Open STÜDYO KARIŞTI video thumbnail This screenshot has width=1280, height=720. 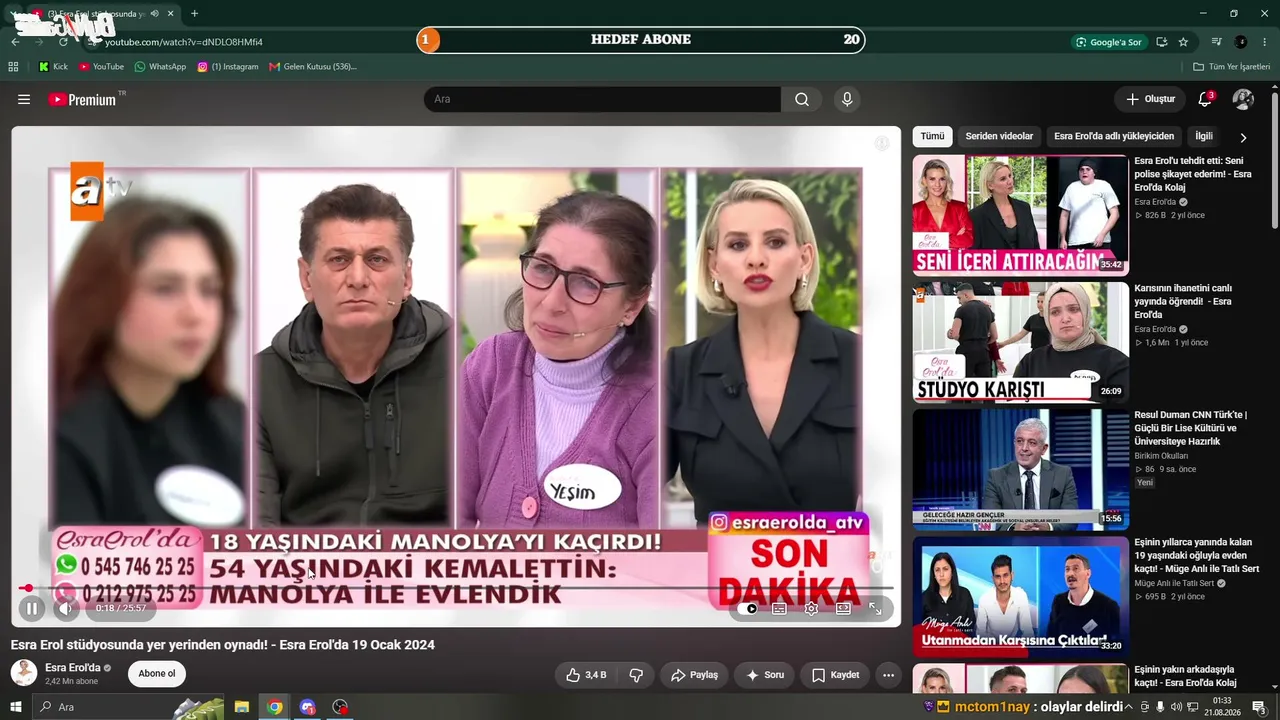(x=1020, y=342)
